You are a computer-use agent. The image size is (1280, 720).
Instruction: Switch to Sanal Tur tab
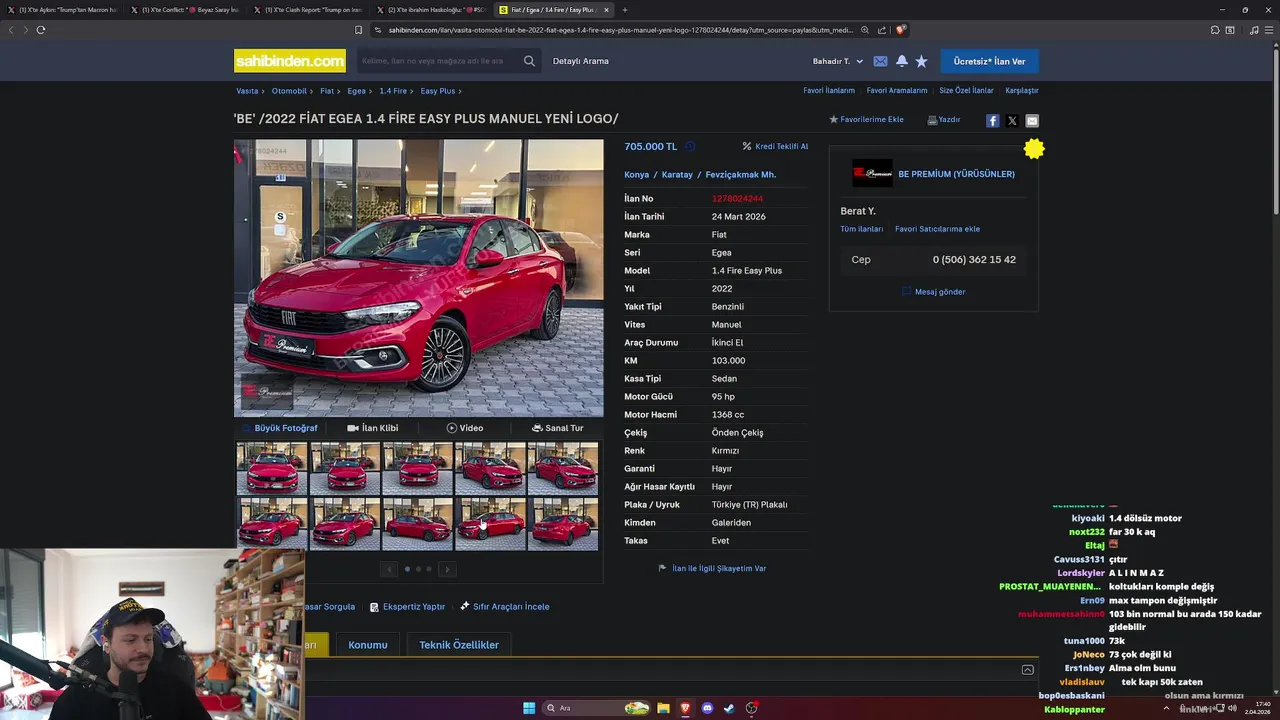tap(557, 428)
